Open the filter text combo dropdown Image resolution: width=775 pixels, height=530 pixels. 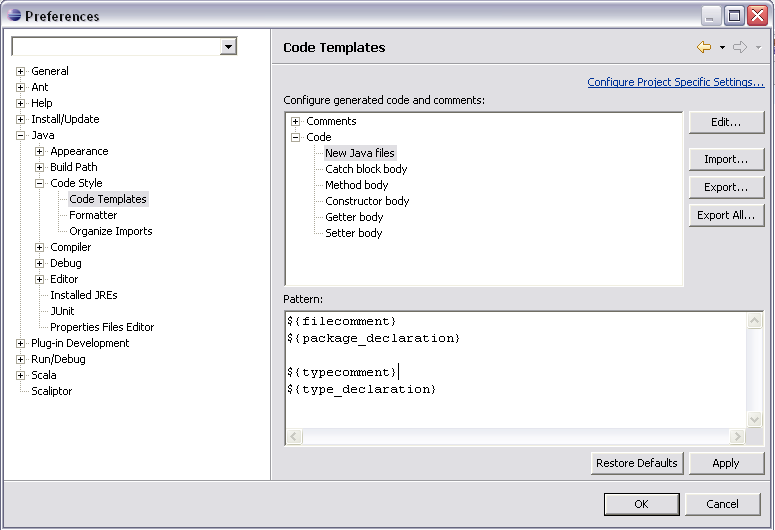click(228, 46)
